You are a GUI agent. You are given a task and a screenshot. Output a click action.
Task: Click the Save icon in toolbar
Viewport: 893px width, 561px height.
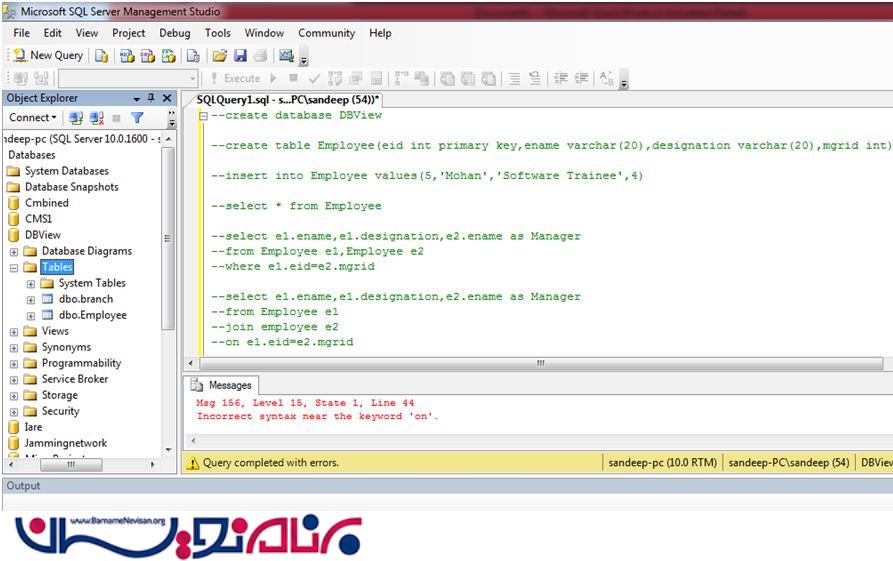tap(240, 56)
